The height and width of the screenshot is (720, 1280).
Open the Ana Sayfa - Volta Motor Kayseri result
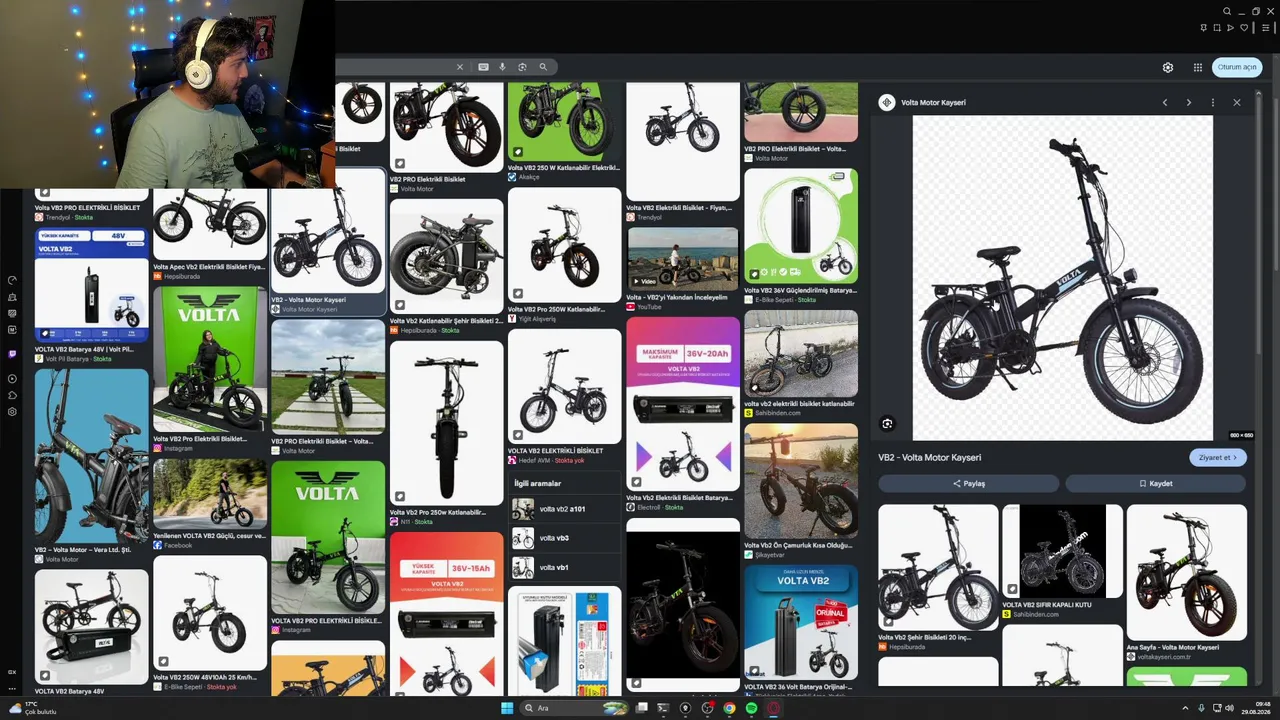pyautogui.click(x=1187, y=582)
